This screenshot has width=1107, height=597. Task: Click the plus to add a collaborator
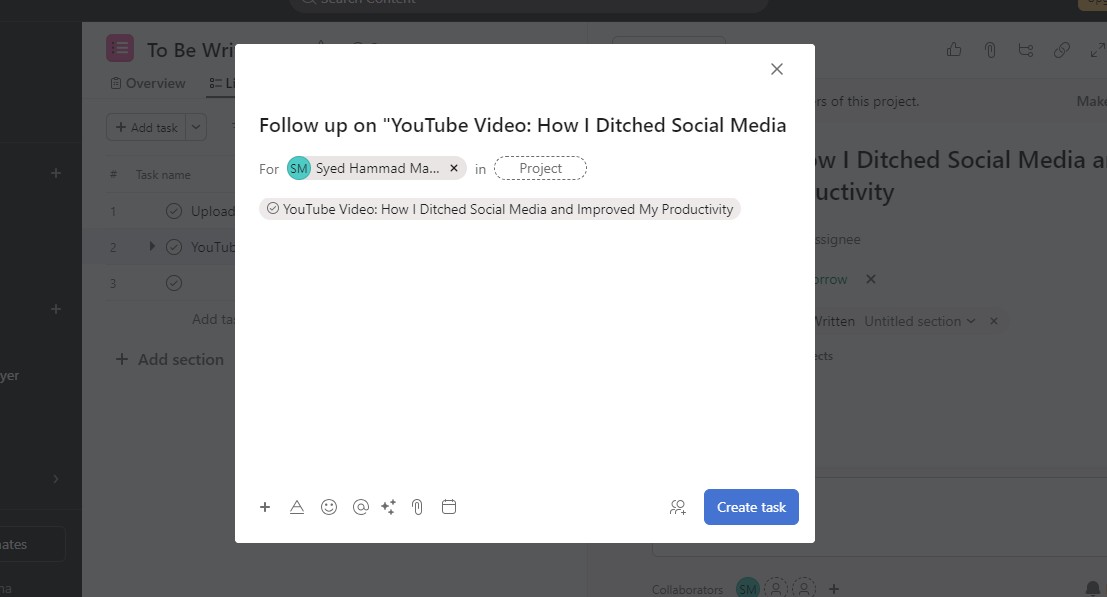click(x=834, y=589)
